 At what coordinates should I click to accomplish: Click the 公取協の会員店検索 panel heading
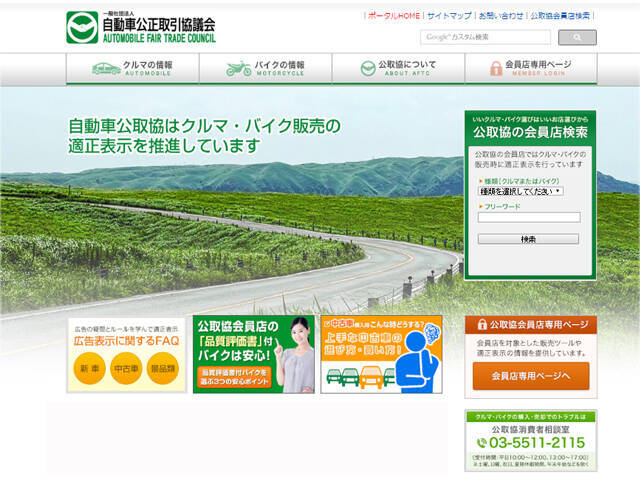[530, 132]
